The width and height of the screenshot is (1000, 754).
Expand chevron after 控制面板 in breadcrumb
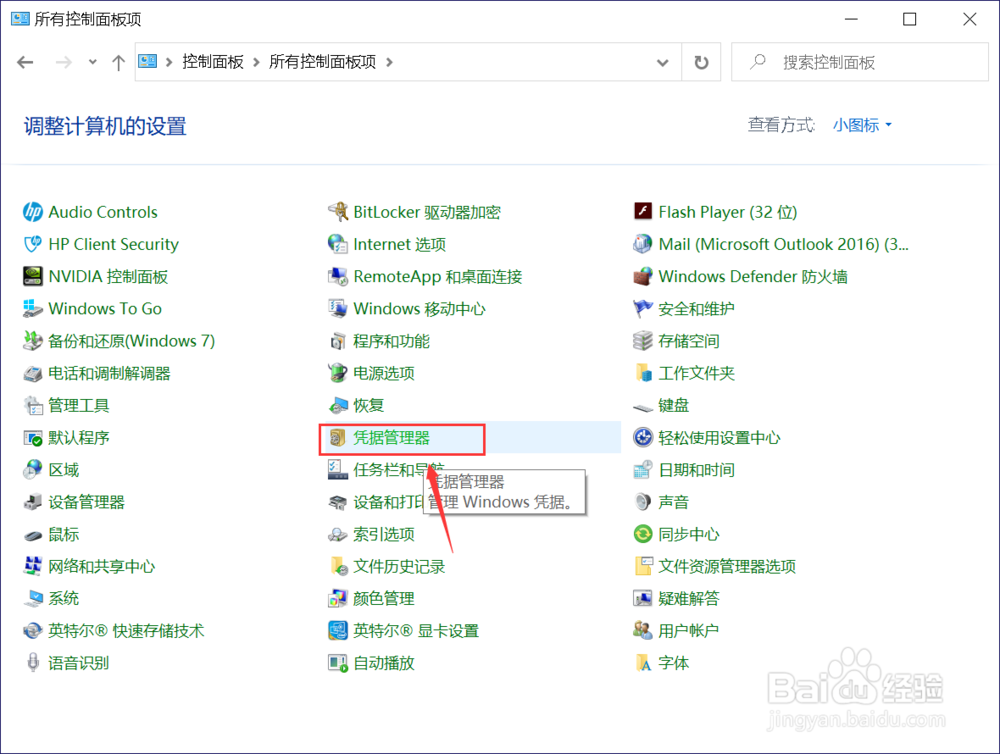tap(256, 62)
